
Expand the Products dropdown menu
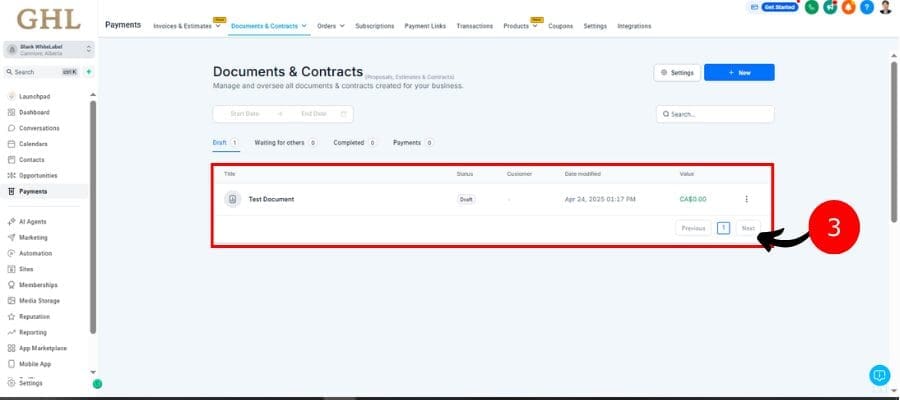point(520,26)
